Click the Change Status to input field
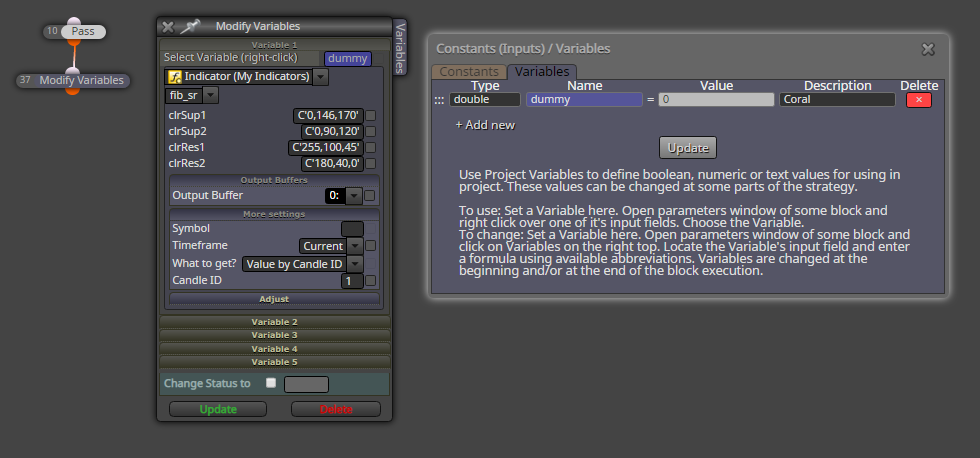The image size is (980, 458). point(306,384)
